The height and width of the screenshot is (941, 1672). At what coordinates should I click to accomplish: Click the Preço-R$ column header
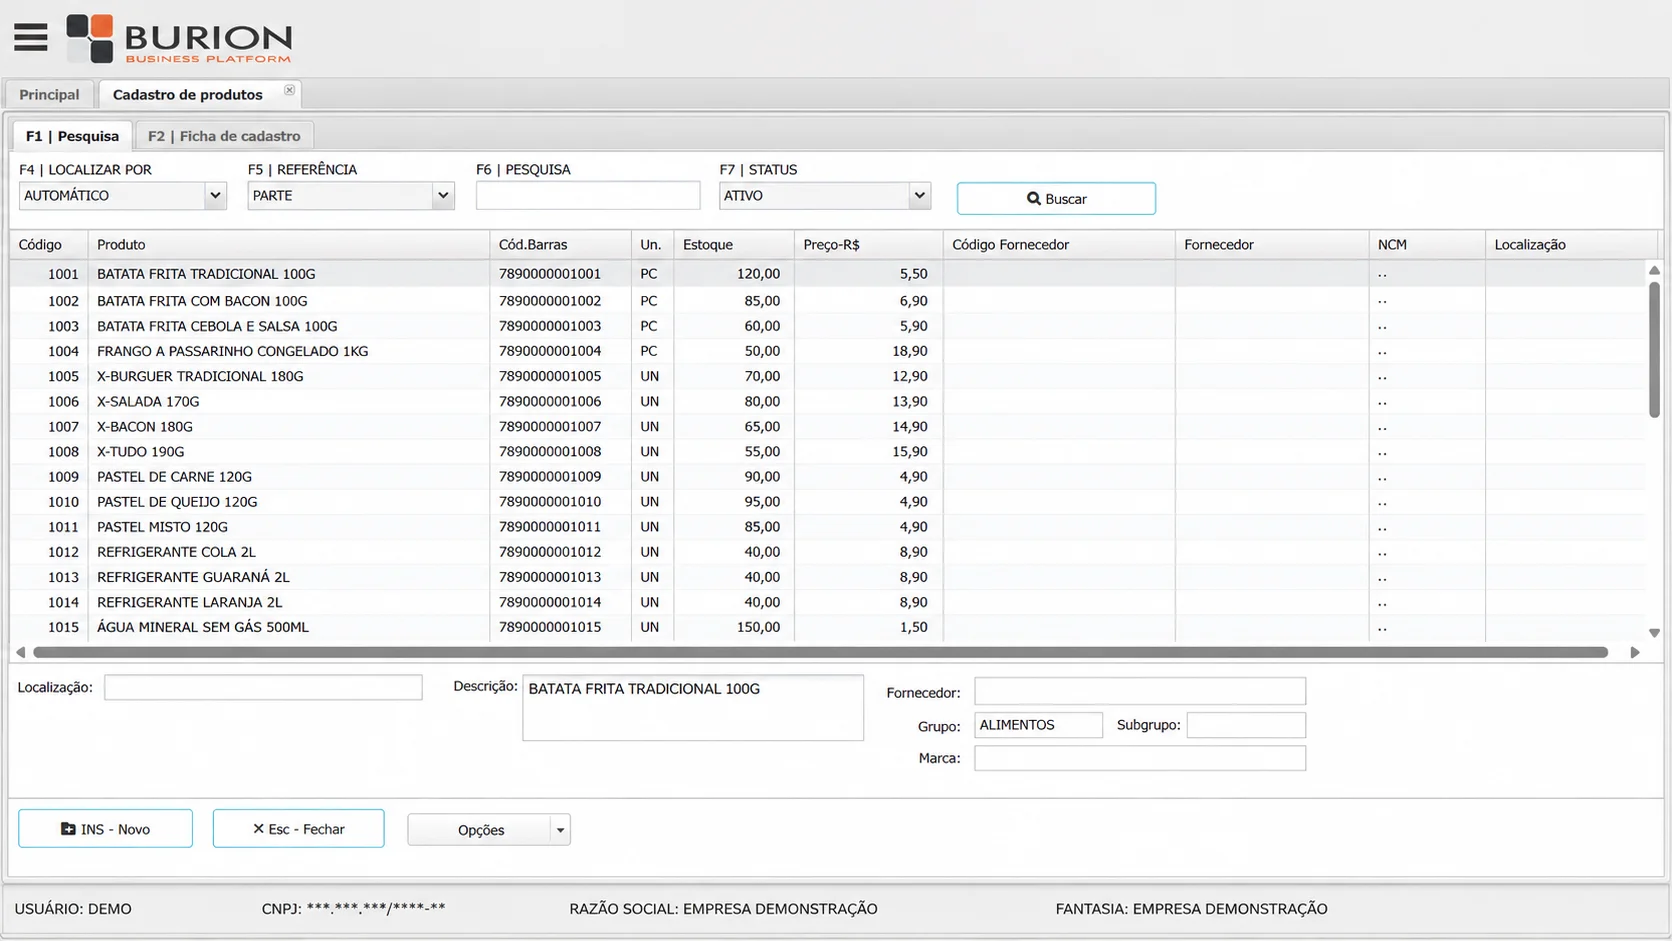[869, 245]
